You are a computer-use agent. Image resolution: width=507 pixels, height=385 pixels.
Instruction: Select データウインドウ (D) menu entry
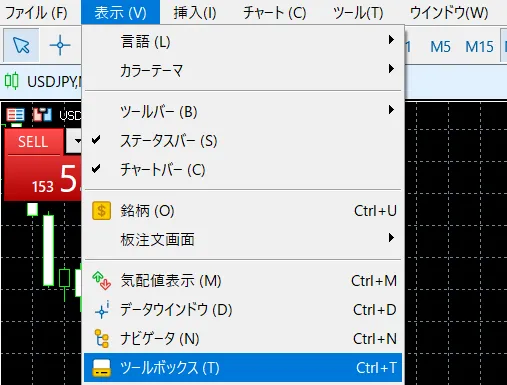[243, 310]
